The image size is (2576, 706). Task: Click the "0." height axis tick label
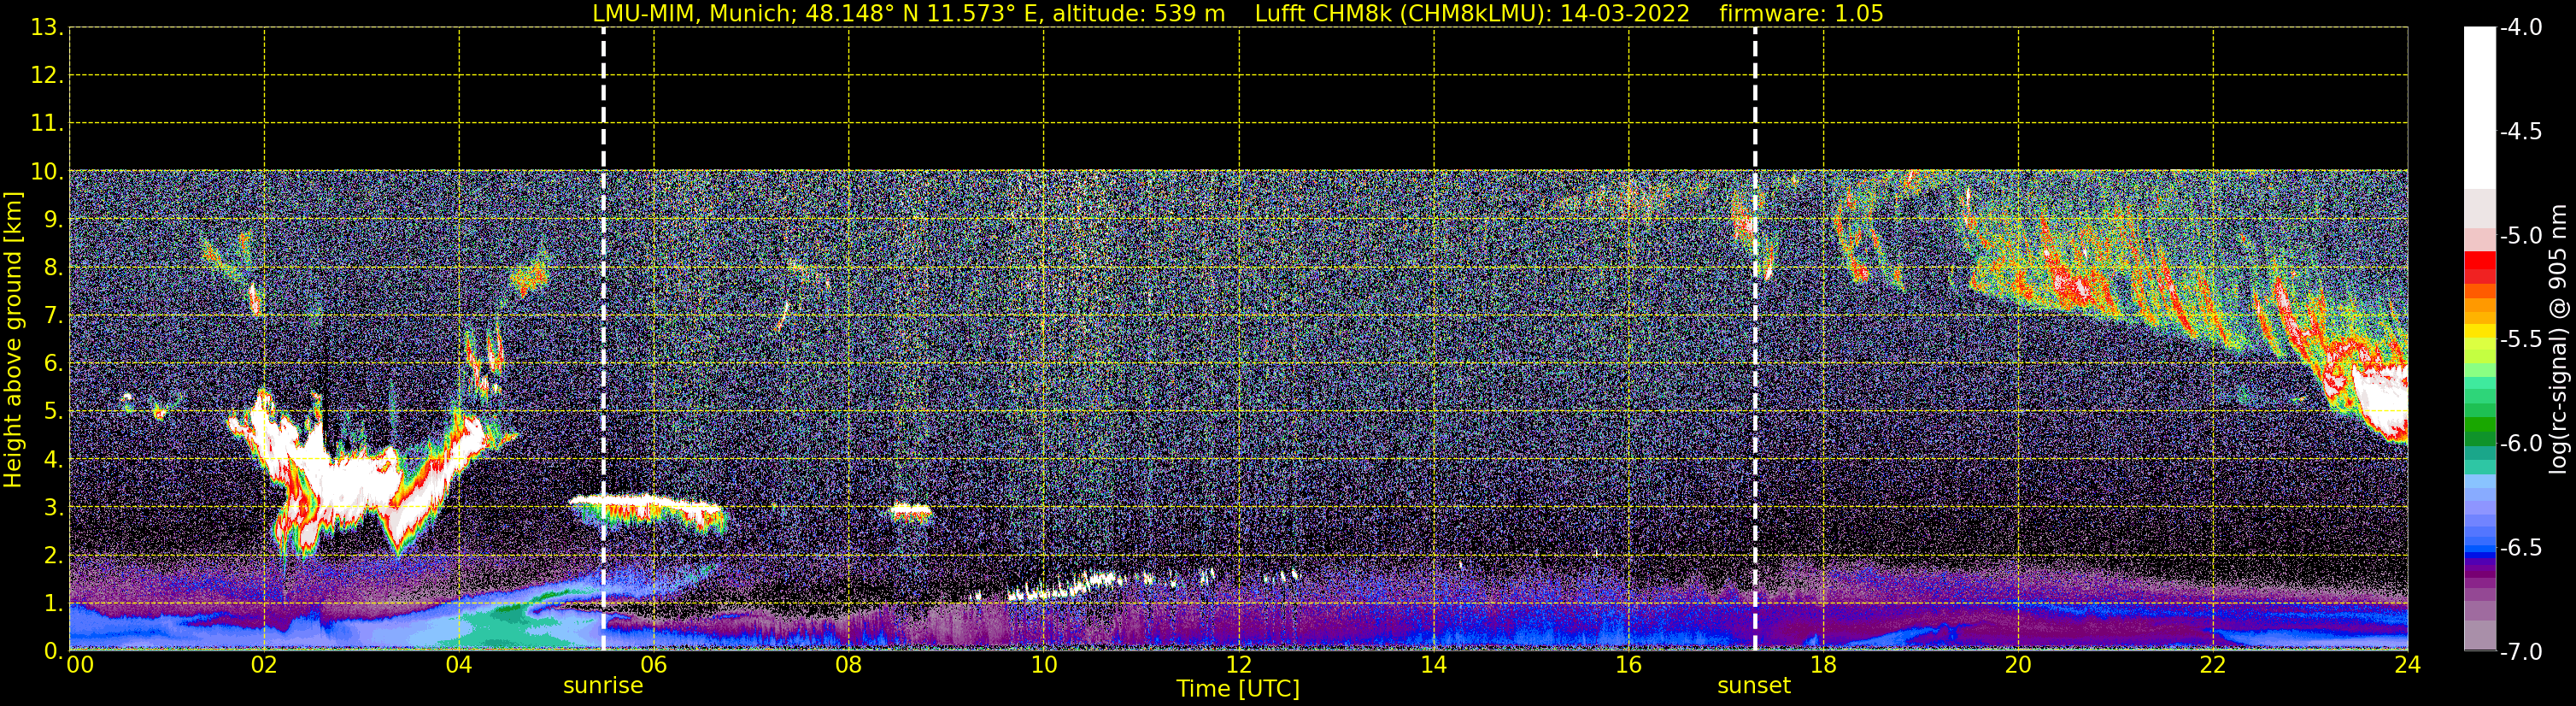click(52, 651)
